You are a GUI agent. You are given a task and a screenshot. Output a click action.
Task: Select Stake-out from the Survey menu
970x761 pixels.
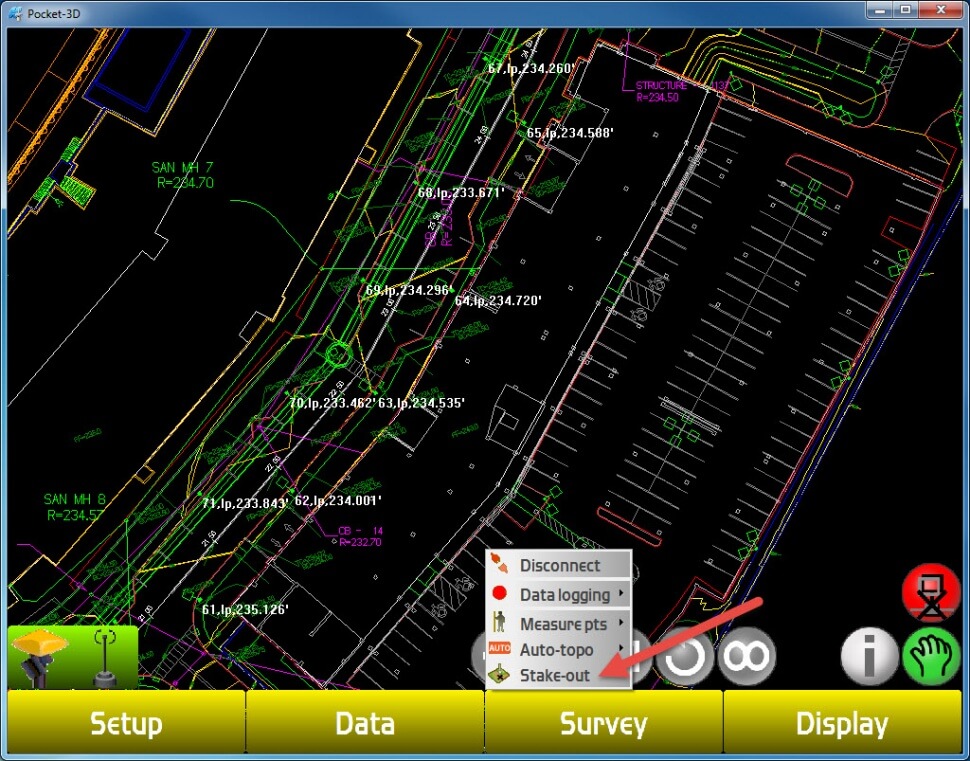pos(556,675)
